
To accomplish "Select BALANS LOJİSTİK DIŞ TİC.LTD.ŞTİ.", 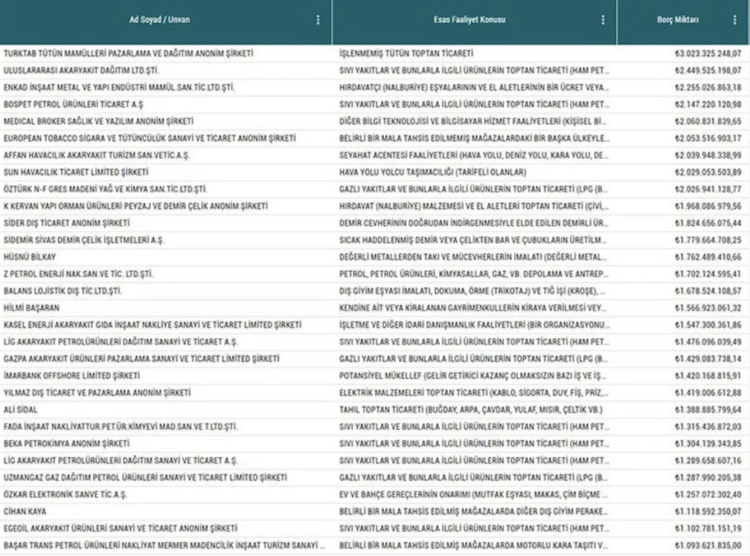I will [63, 291].
